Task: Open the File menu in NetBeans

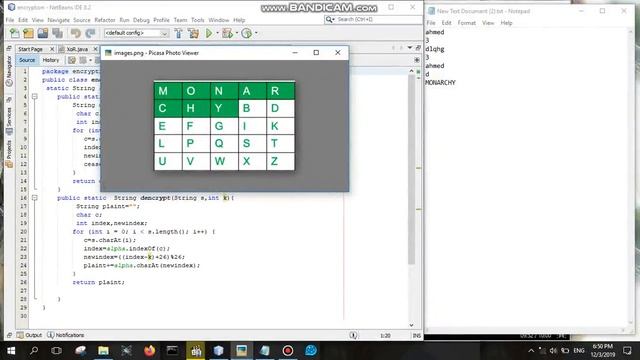Action: coord(10,20)
